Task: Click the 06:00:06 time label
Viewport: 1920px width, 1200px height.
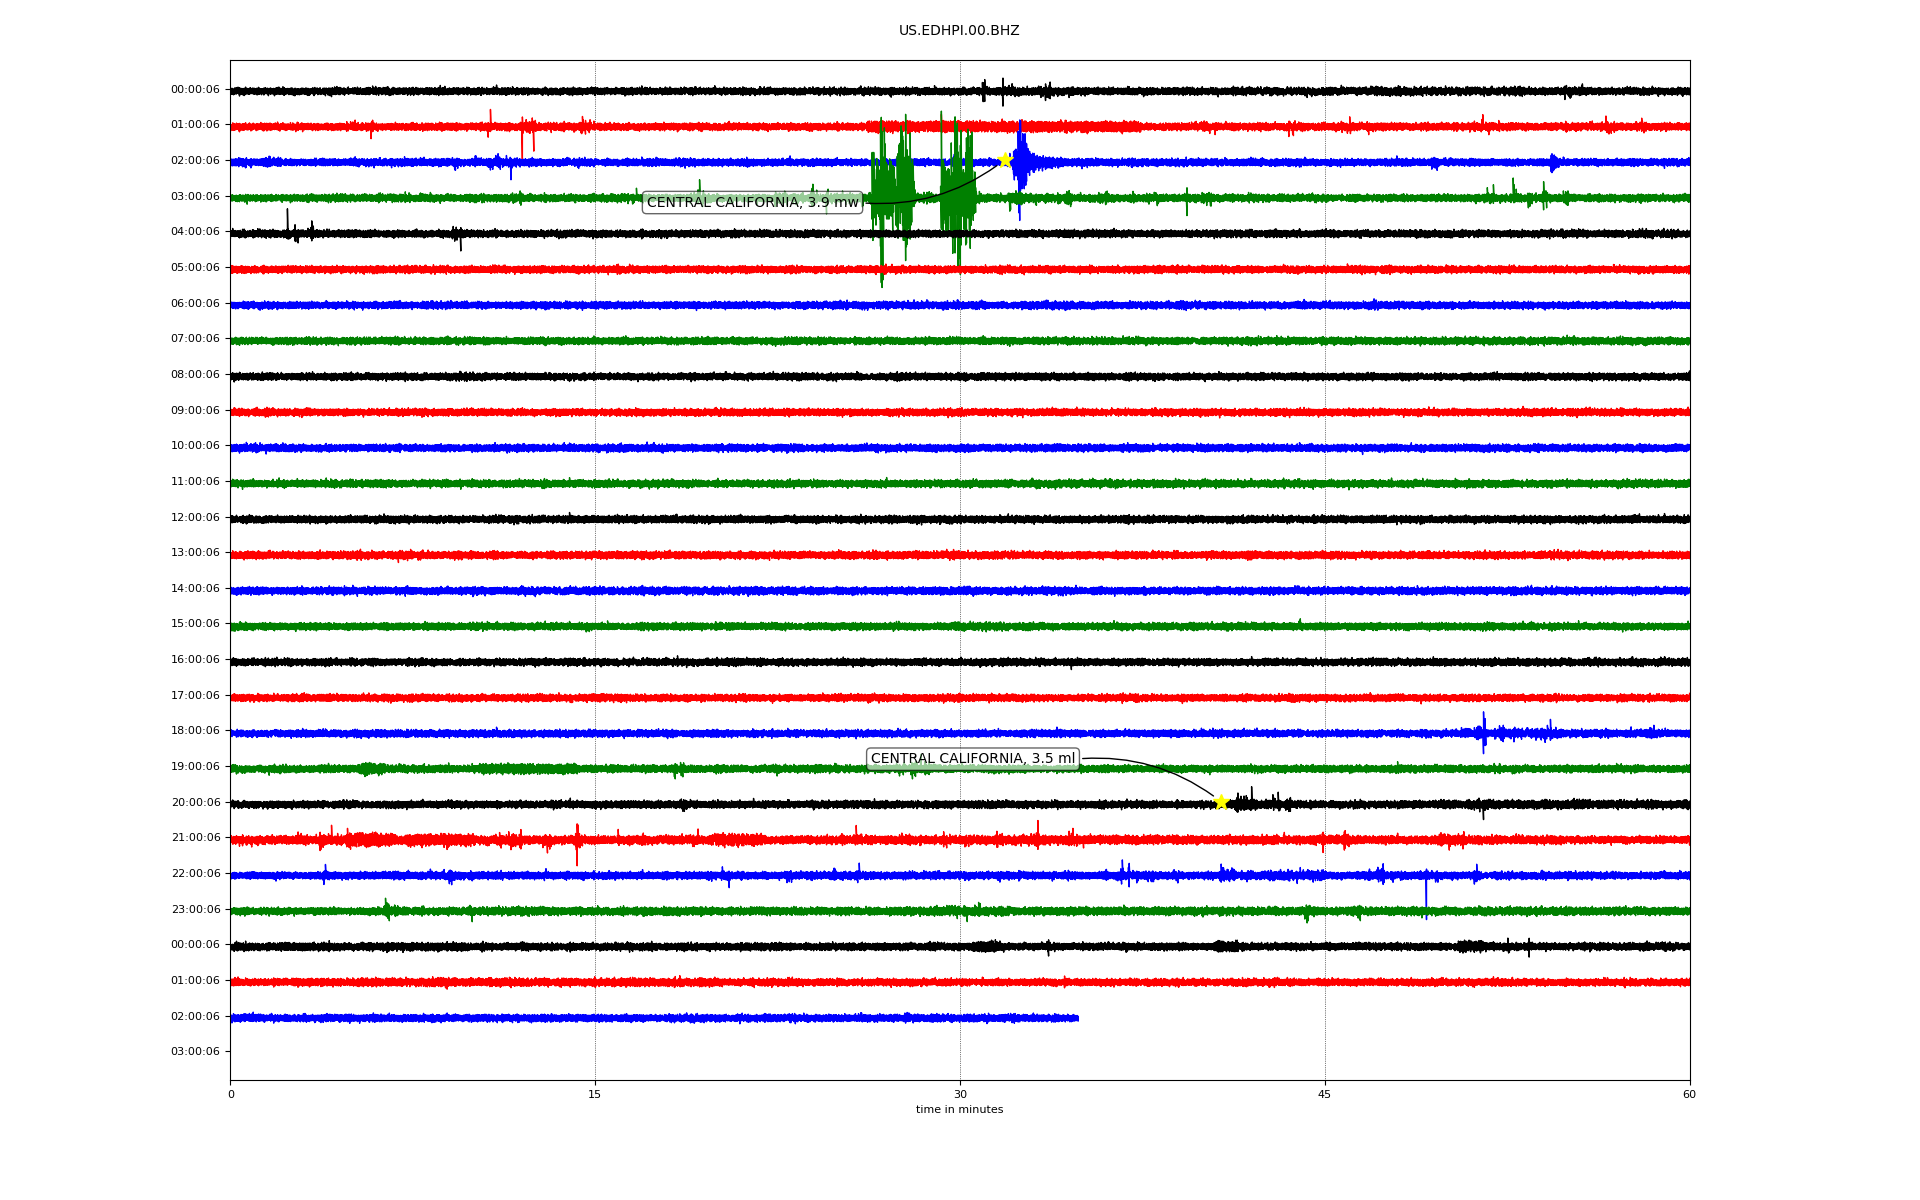Action: click(195, 303)
